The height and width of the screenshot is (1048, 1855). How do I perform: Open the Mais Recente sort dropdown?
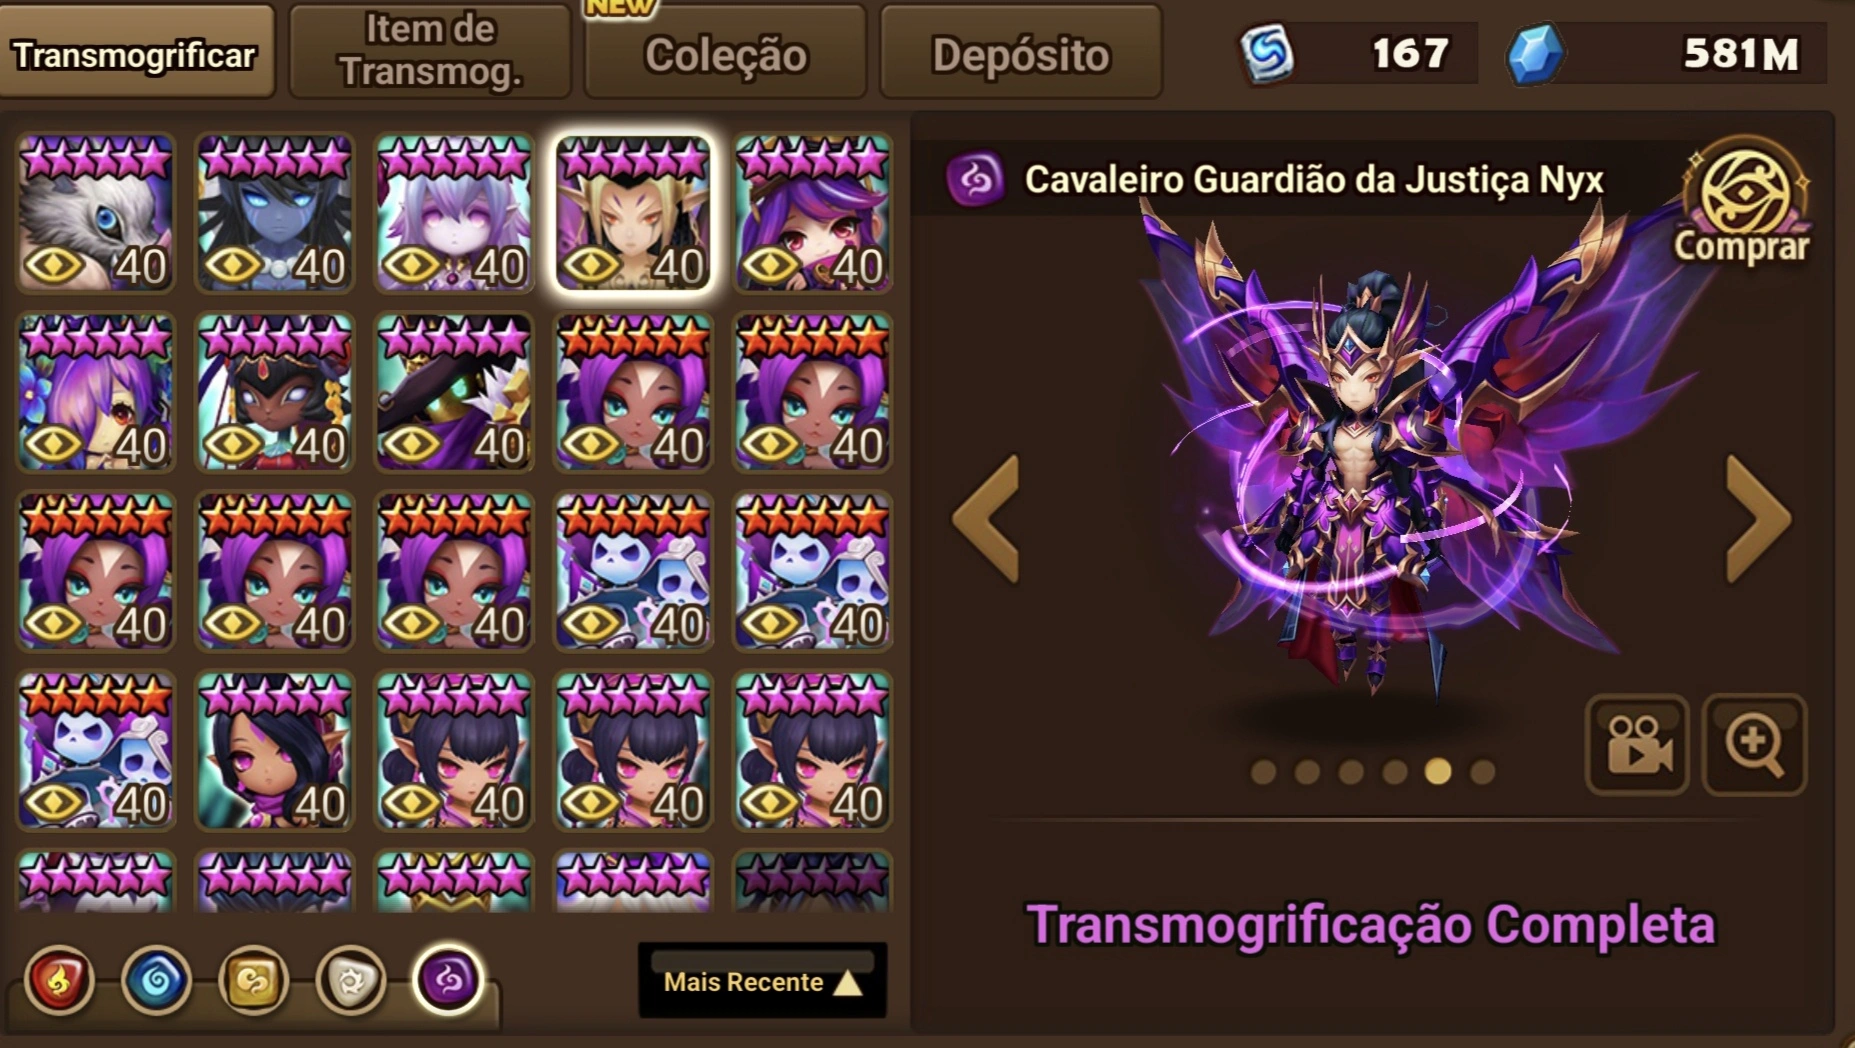pyautogui.click(x=763, y=981)
